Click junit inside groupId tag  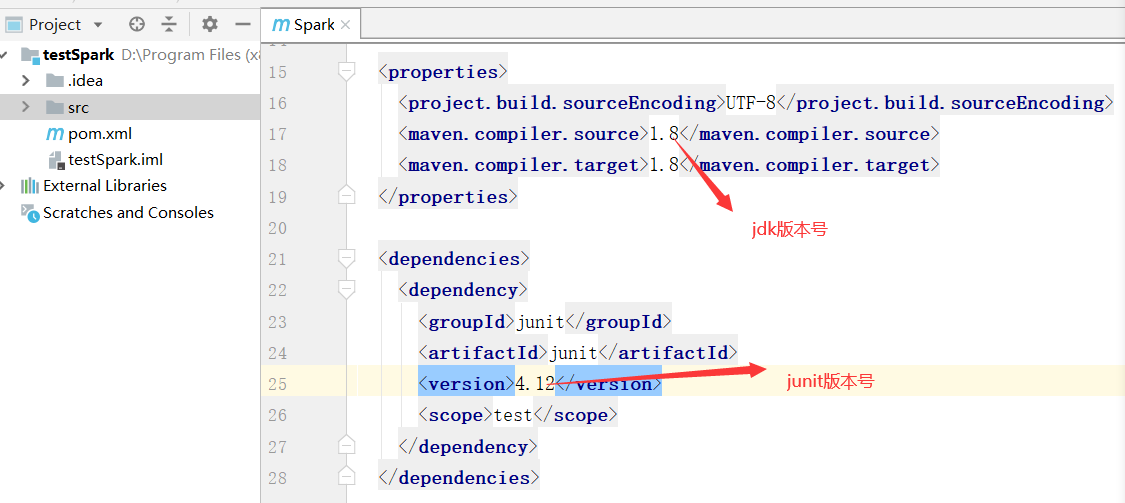tap(540, 321)
